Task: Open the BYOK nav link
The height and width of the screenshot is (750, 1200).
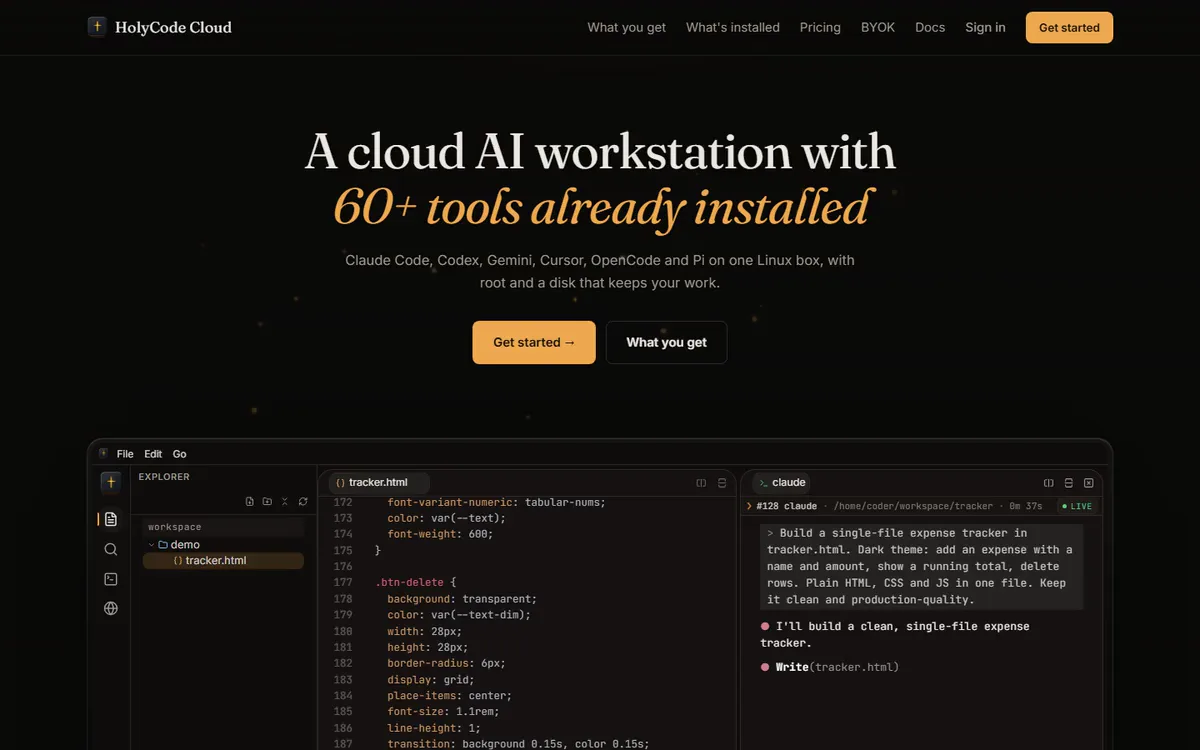Action: [x=878, y=28]
